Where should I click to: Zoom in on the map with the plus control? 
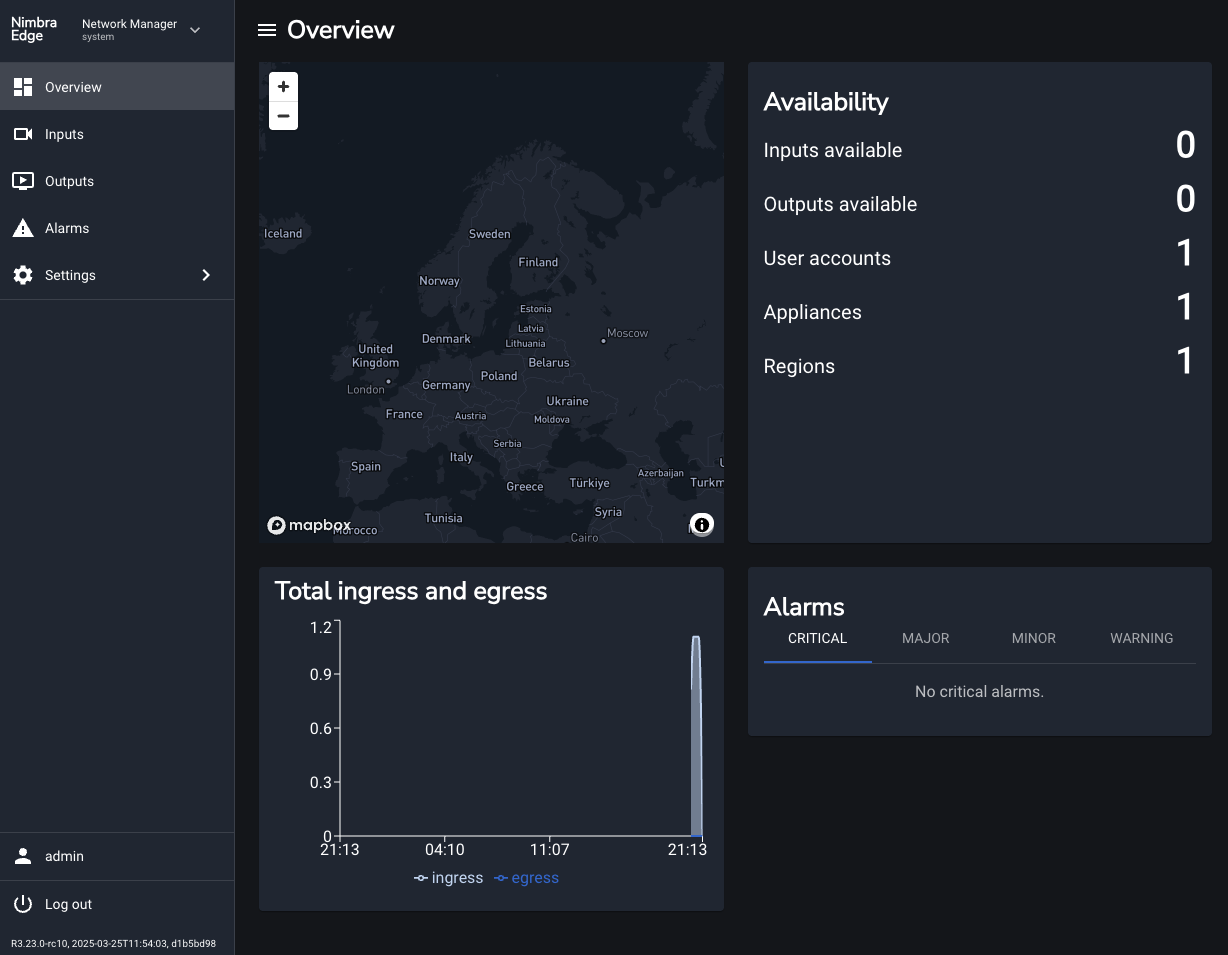283,87
